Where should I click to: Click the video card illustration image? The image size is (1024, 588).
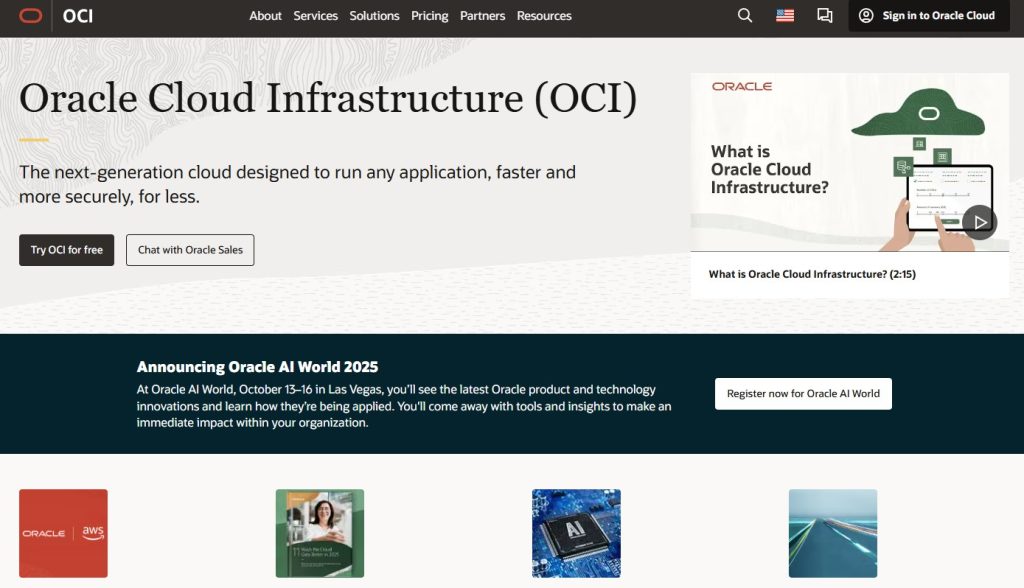pos(850,162)
